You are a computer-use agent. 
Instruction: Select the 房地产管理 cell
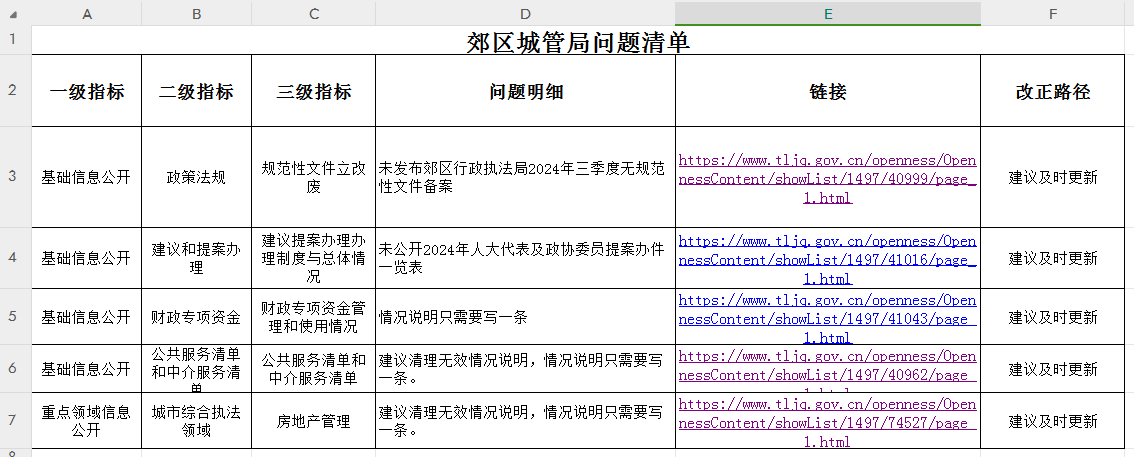[x=313, y=422]
